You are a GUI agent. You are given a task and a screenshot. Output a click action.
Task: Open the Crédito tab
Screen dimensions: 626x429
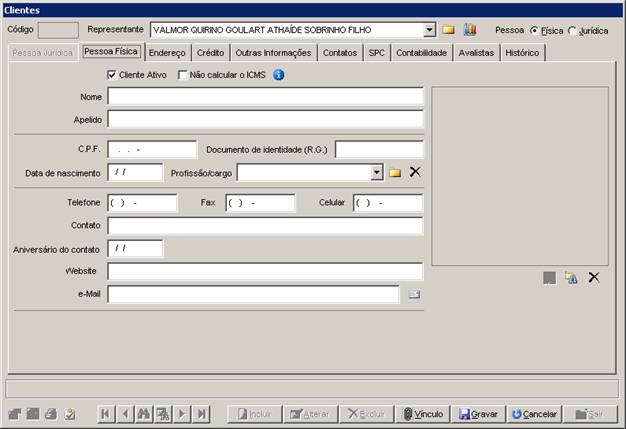[210, 53]
